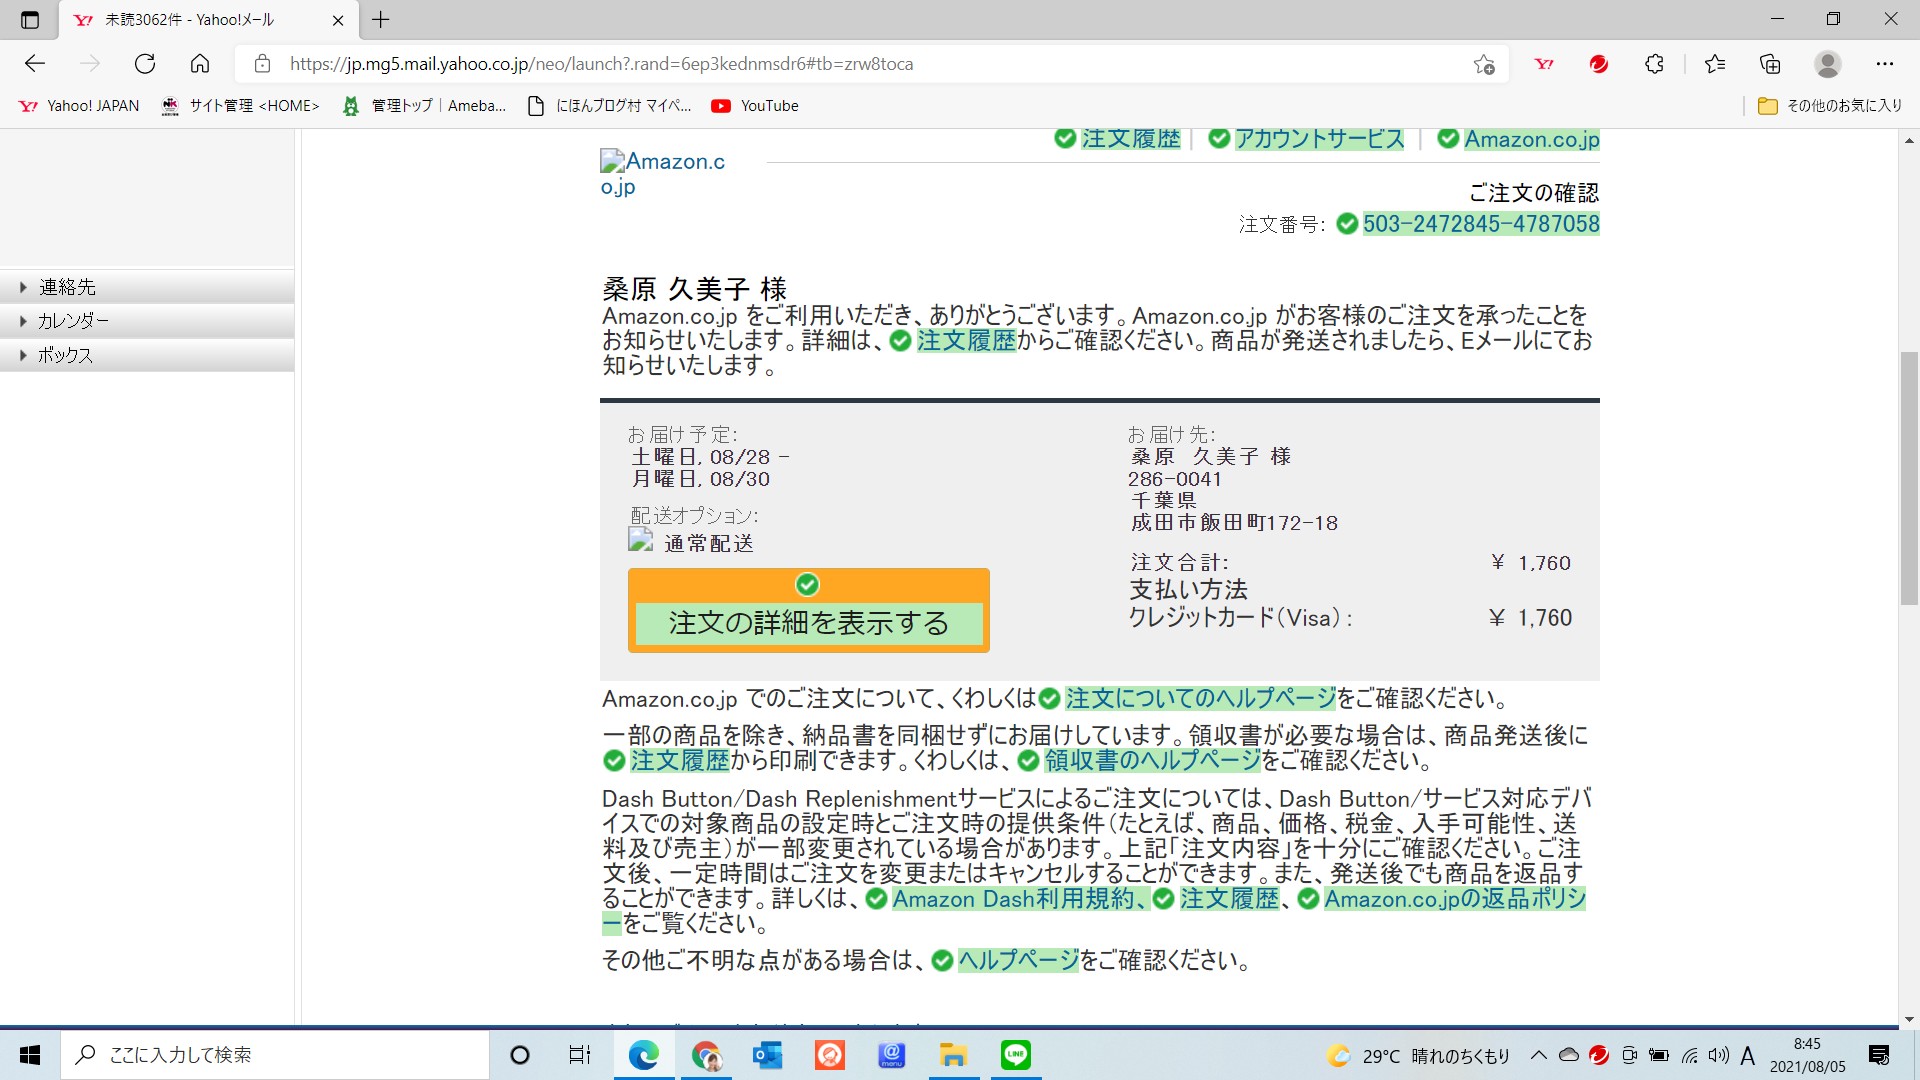Open Cortana circle icon
This screenshot has width=1920, height=1080.
click(x=520, y=1055)
